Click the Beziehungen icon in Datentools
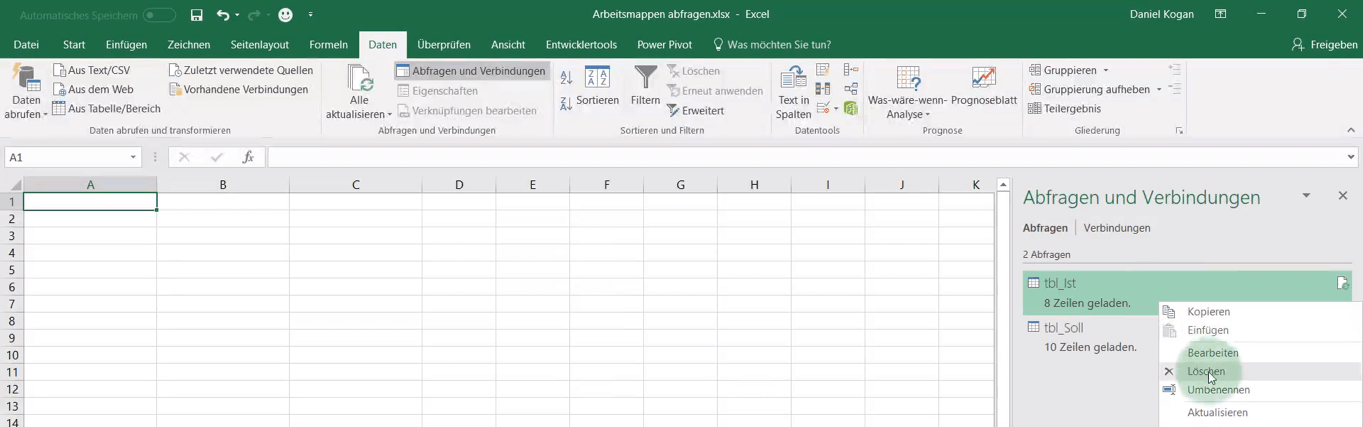Screen dimensions: 1363x427 click(851, 89)
